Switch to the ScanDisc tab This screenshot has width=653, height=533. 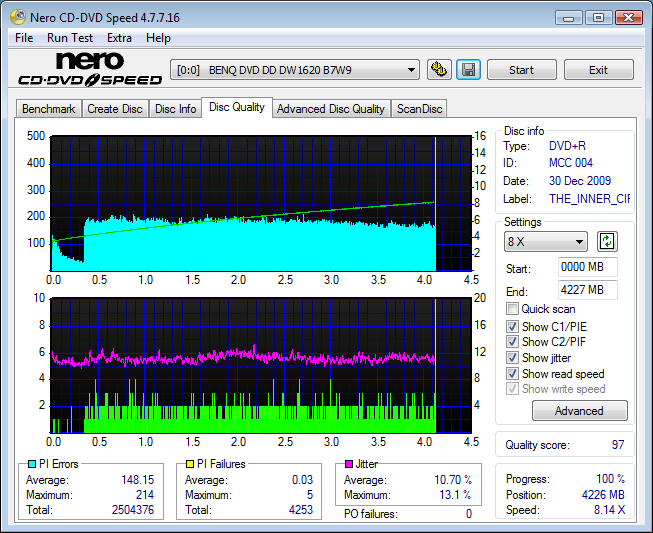[419, 109]
